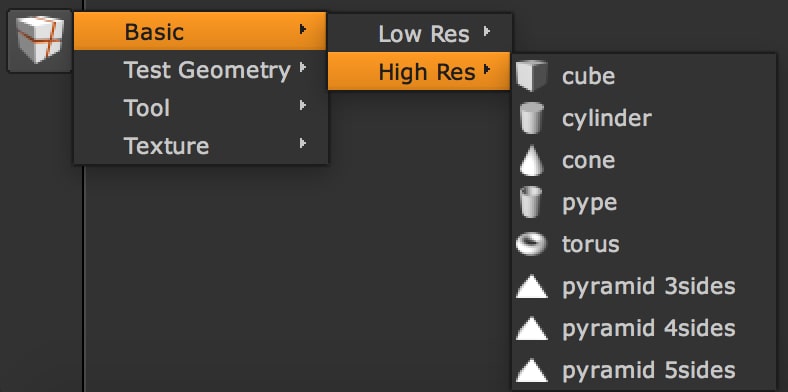Choose the cylinder shape icon
This screenshot has height=392, width=788.
pyautogui.click(x=532, y=118)
